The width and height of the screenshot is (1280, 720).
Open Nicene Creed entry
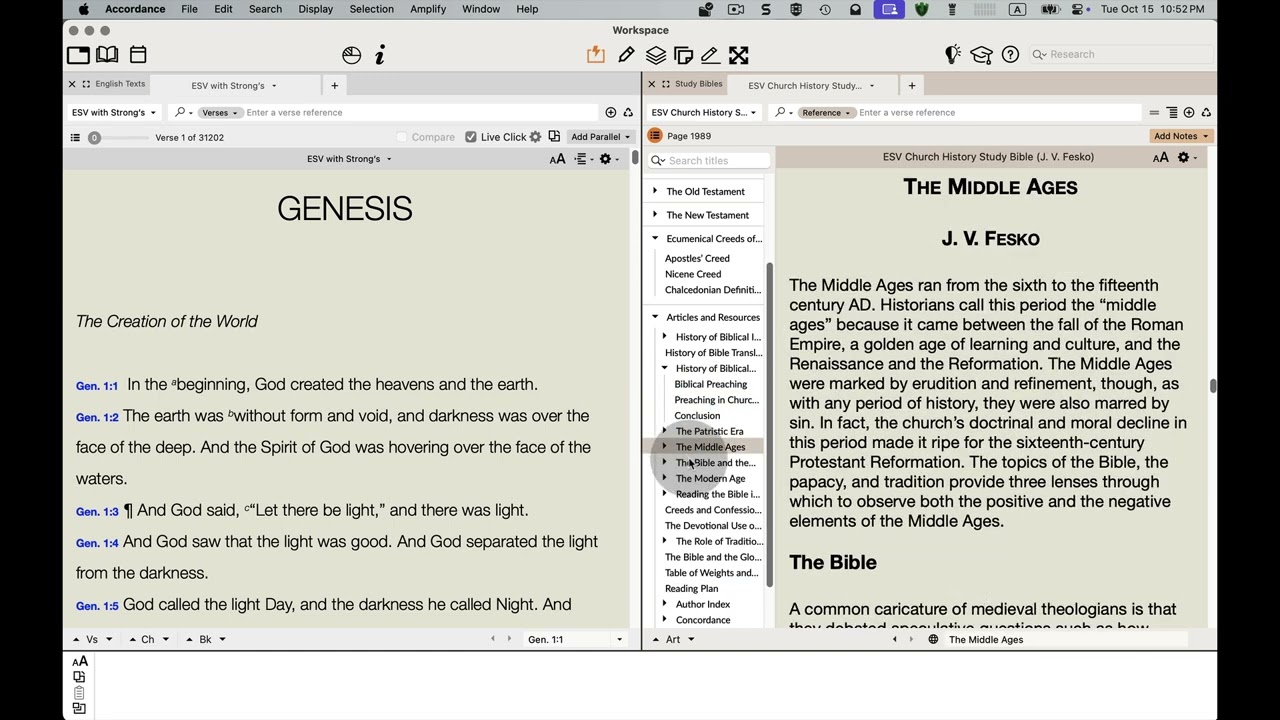(x=693, y=274)
